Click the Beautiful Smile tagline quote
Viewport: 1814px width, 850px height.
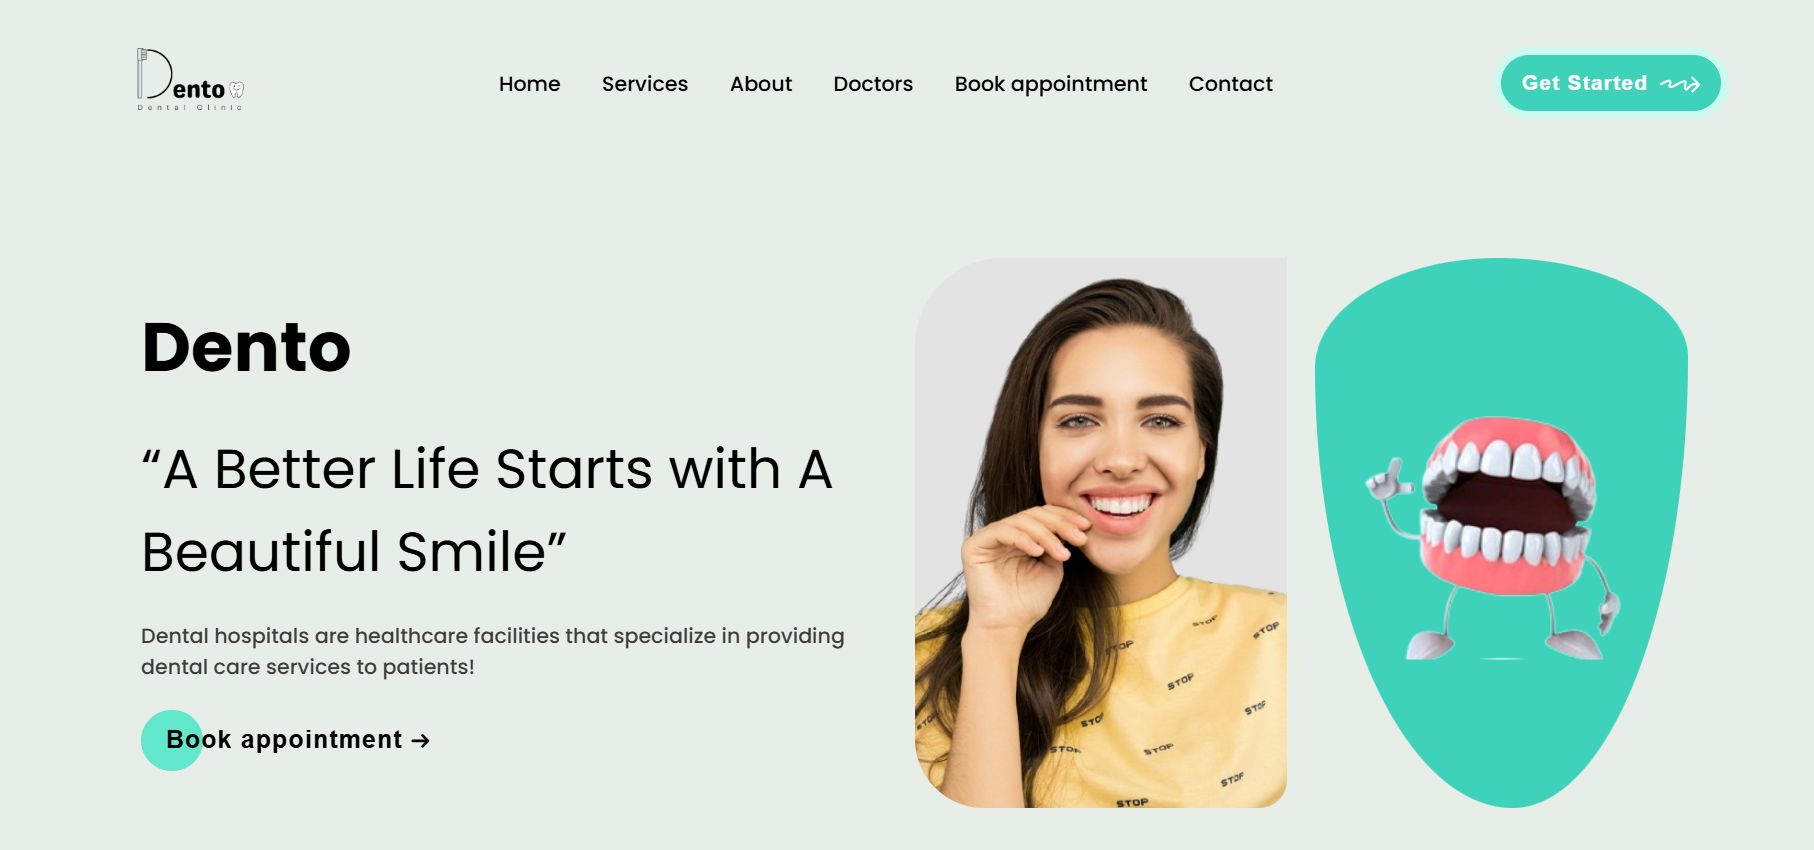pos(487,510)
